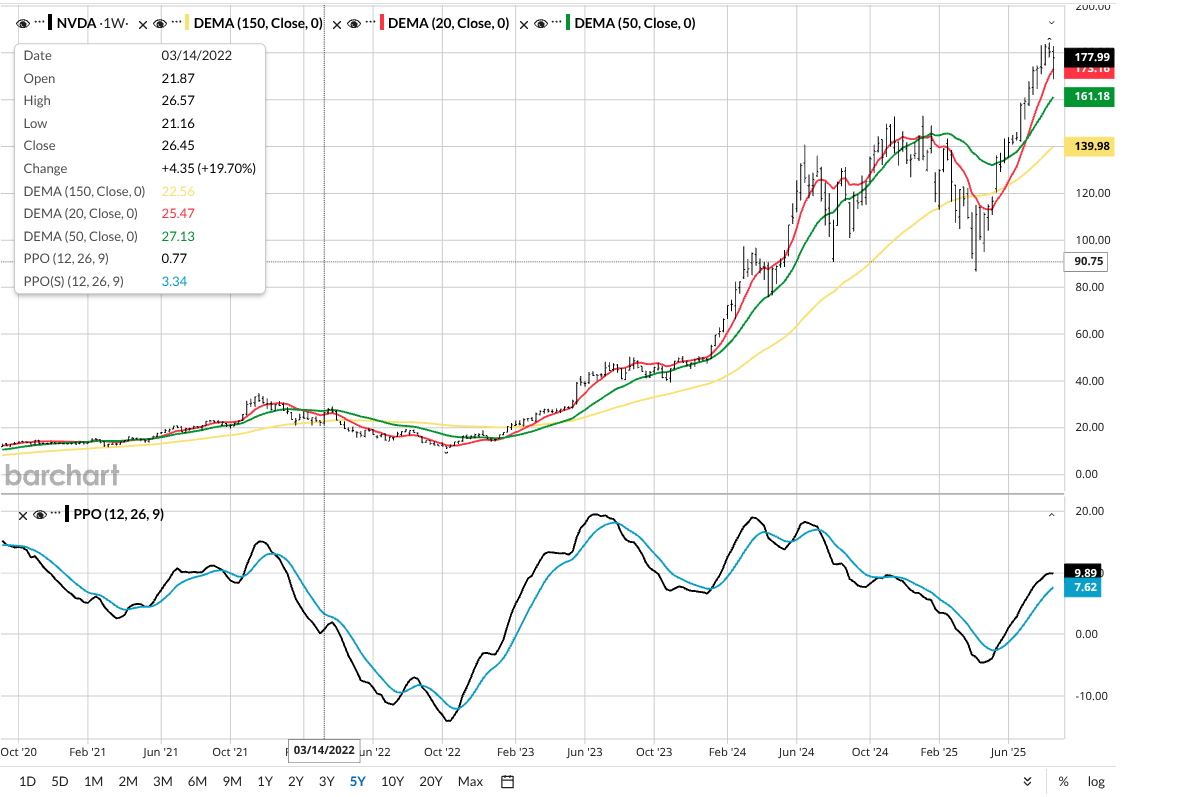This screenshot has height=797, width=1180.
Task: Remove the DEMA (50, Close, 0) indicator
Action: click(x=524, y=24)
